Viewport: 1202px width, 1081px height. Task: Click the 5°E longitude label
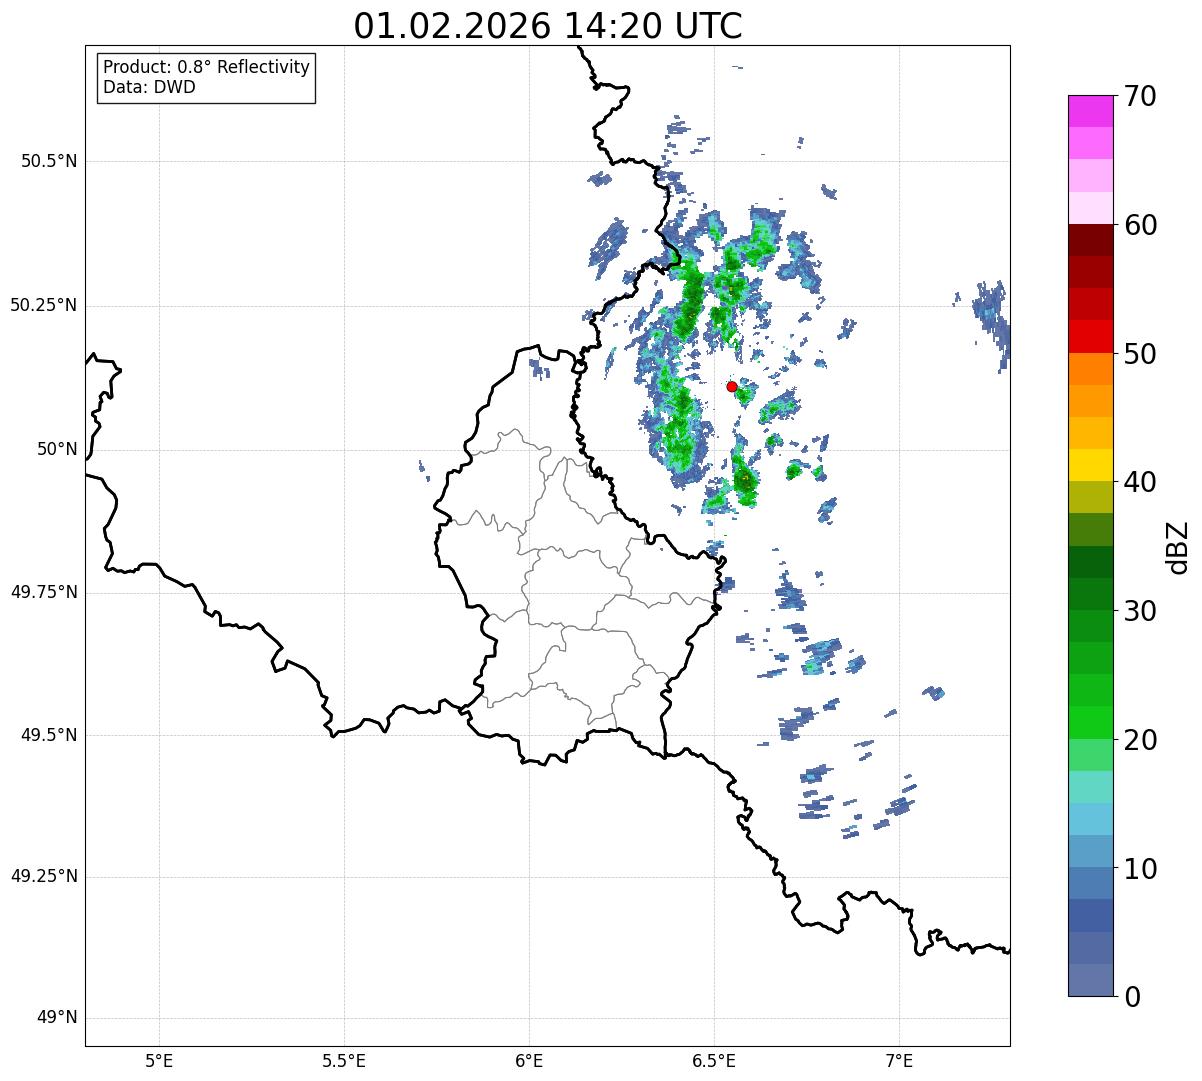(159, 1060)
